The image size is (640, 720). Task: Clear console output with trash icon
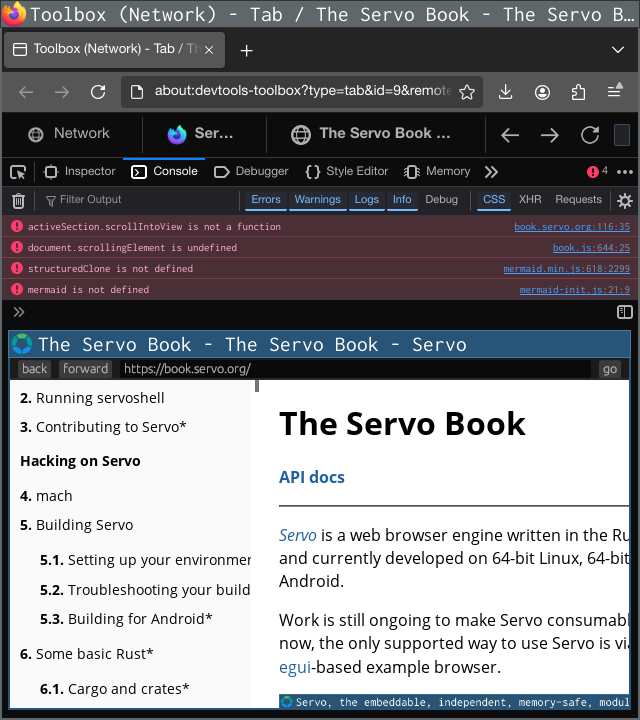(x=18, y=200)
